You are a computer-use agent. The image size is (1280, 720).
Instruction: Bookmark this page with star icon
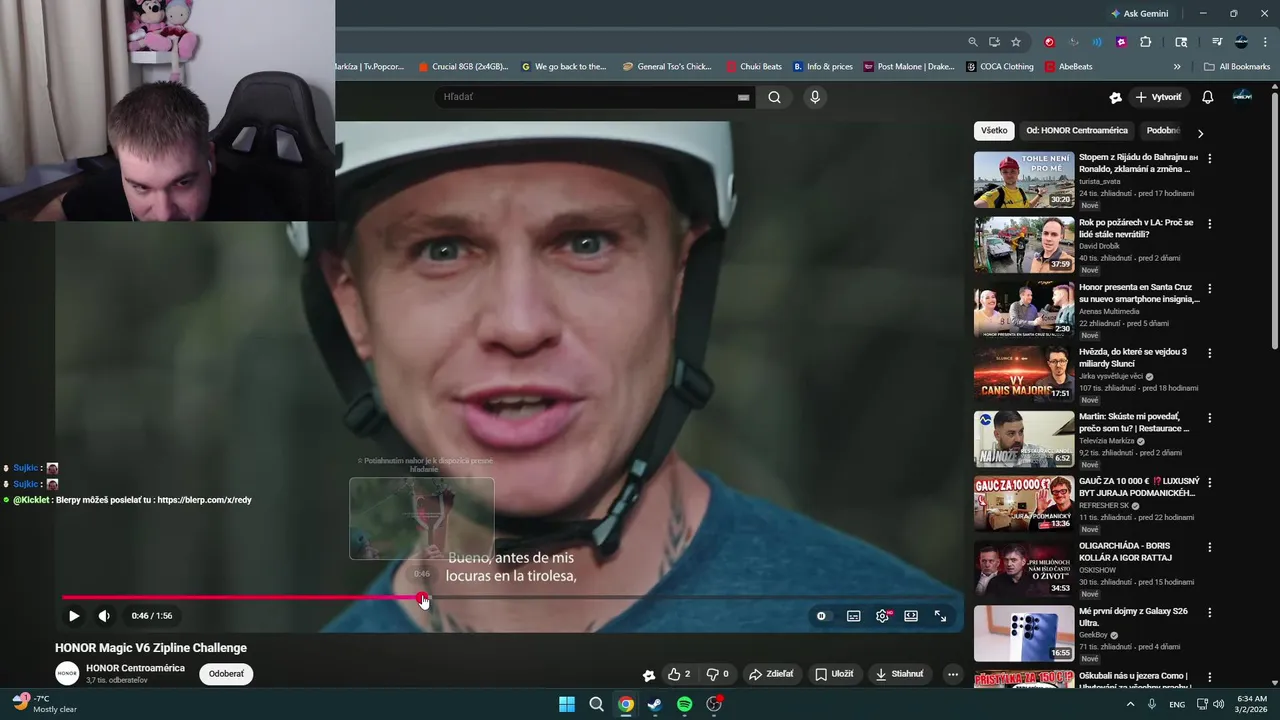point(1016,42)
